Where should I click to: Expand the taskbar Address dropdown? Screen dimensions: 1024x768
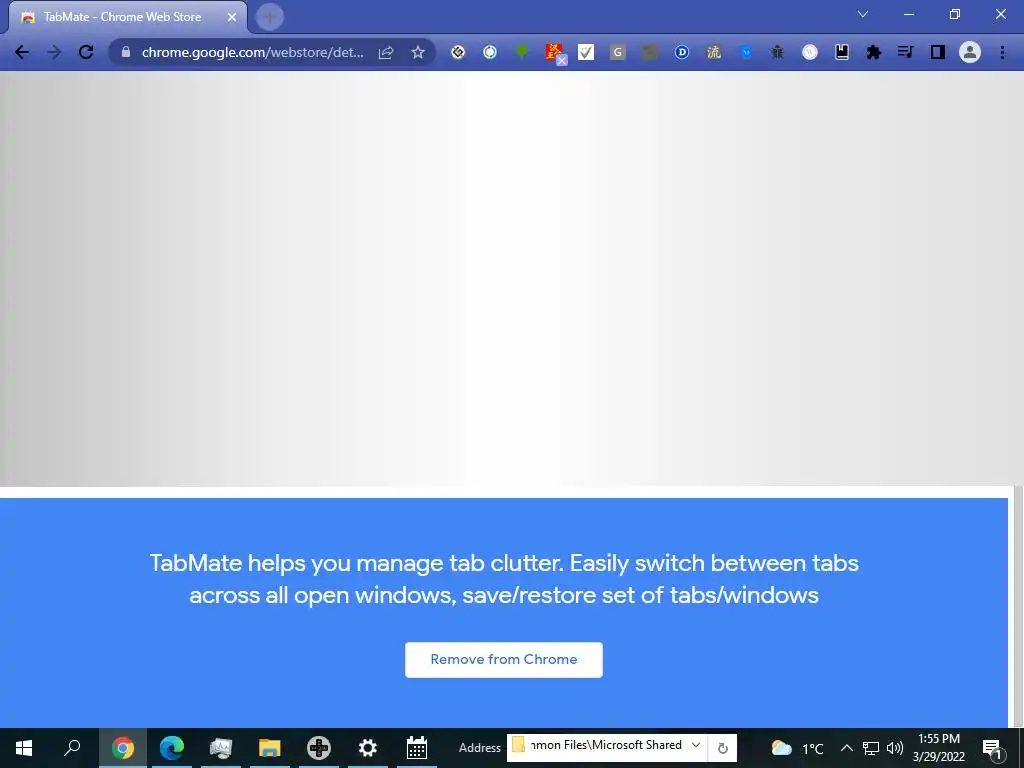696,745
